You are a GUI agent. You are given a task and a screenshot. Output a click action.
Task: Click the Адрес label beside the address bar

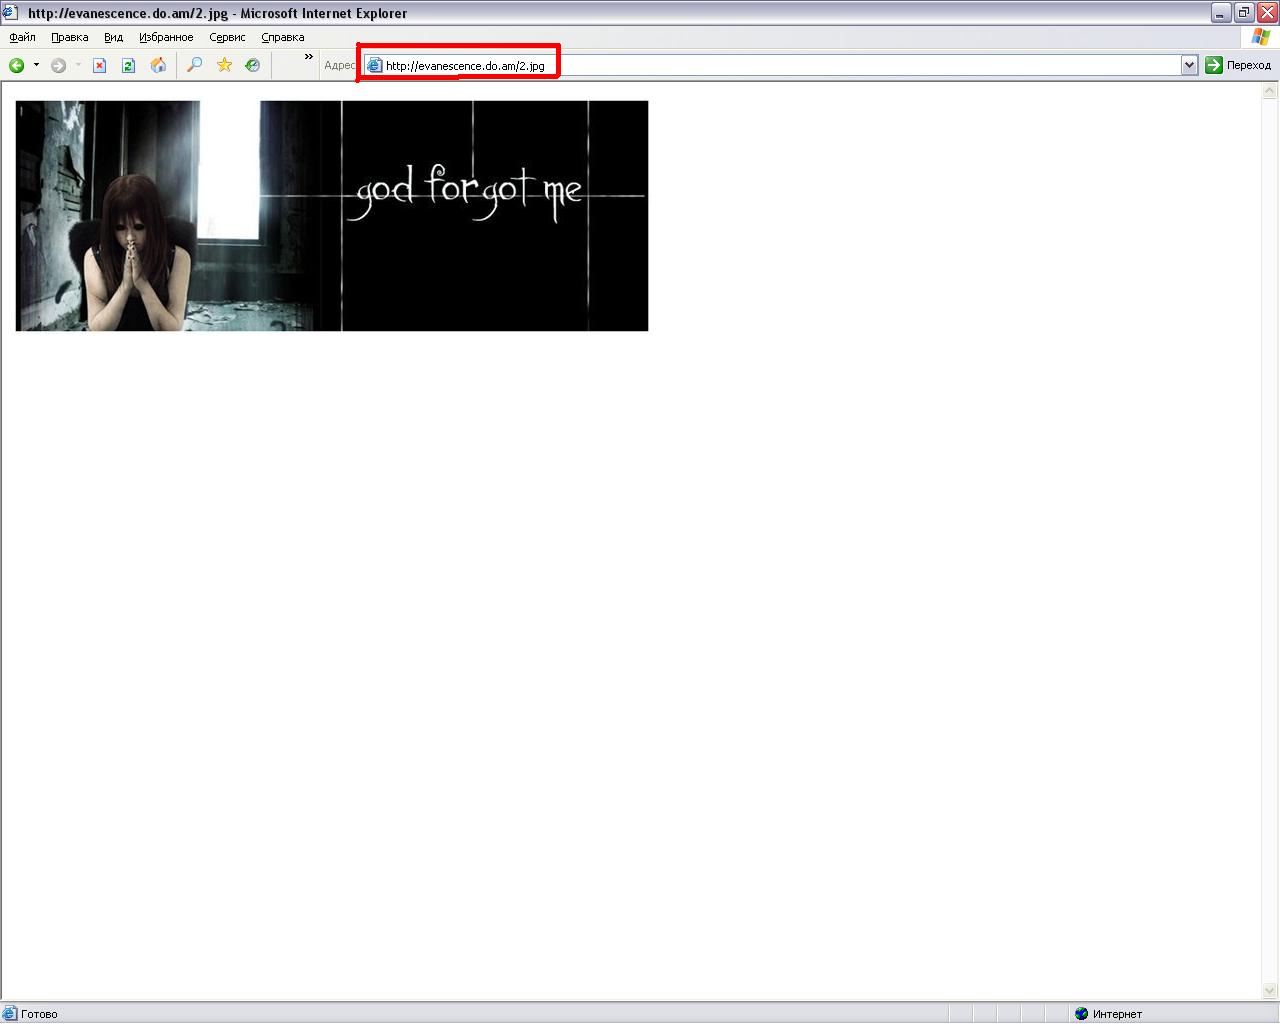pos(340,65)
